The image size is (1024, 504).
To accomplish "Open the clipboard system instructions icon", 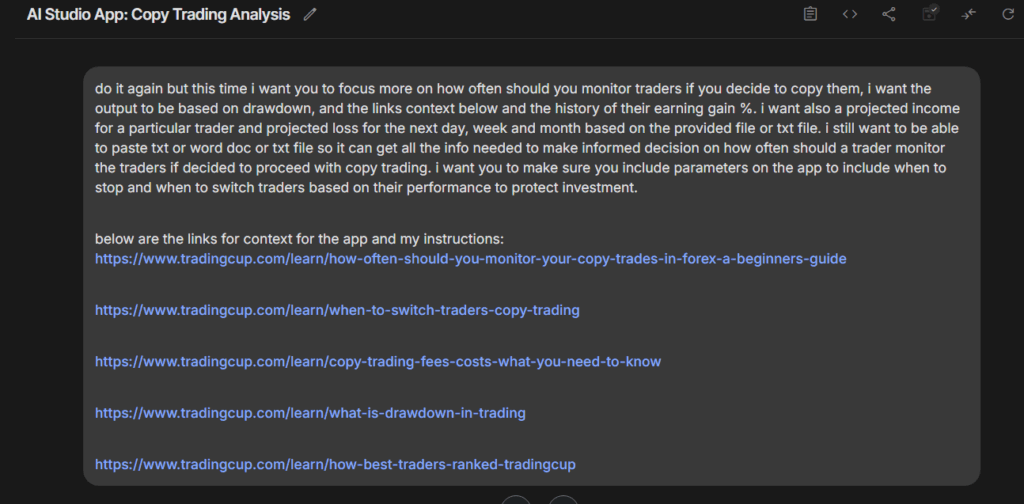I will click(x=810, y=14).
